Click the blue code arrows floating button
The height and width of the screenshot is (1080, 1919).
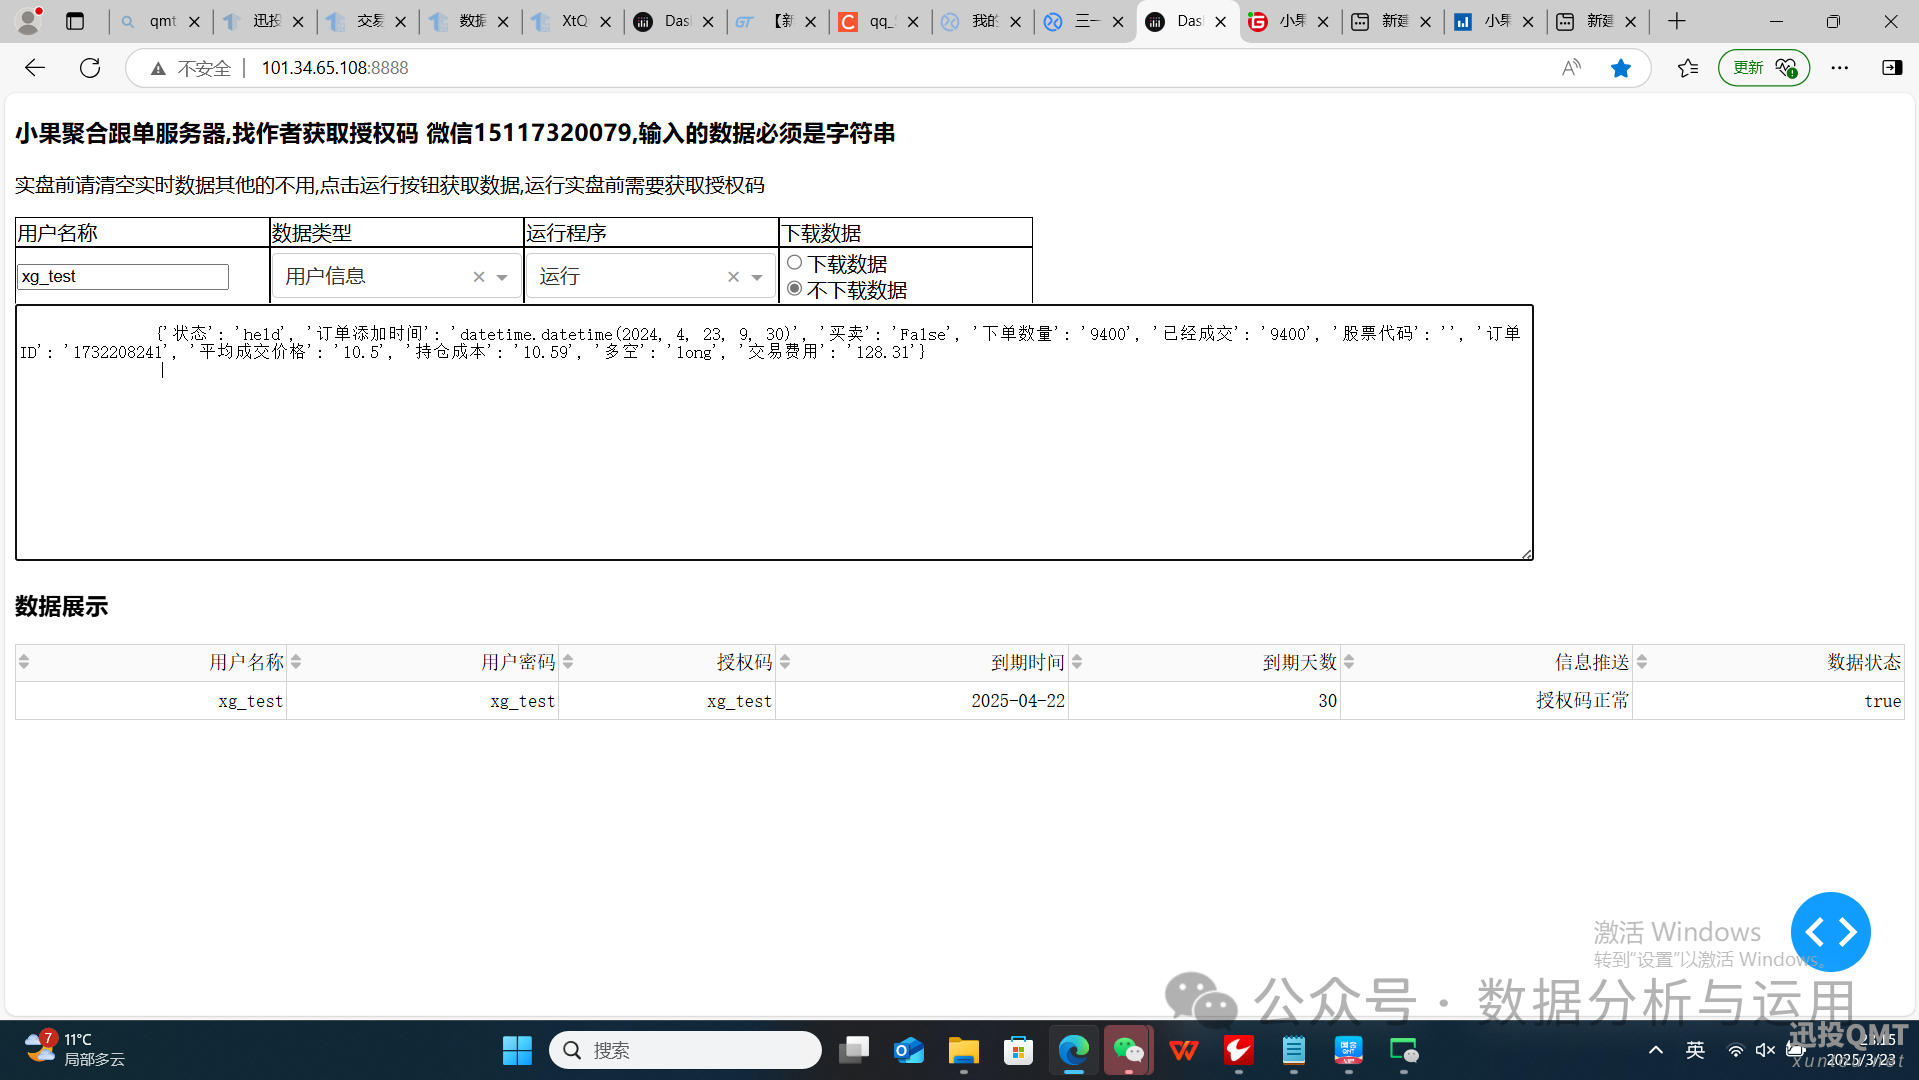pos(1830,932)
